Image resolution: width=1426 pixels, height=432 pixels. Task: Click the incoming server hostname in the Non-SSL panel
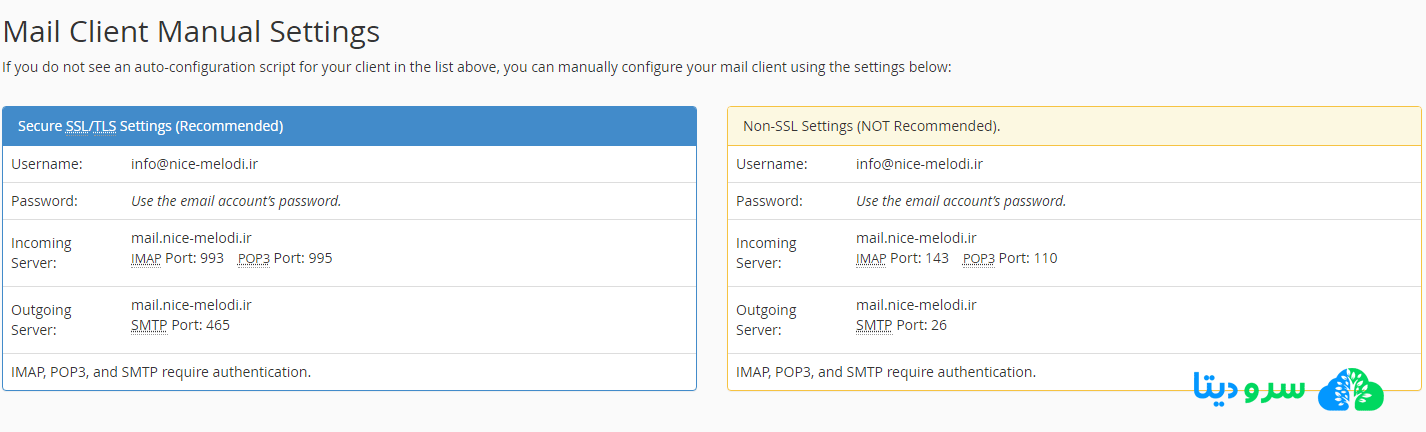(x=916, y=238)
